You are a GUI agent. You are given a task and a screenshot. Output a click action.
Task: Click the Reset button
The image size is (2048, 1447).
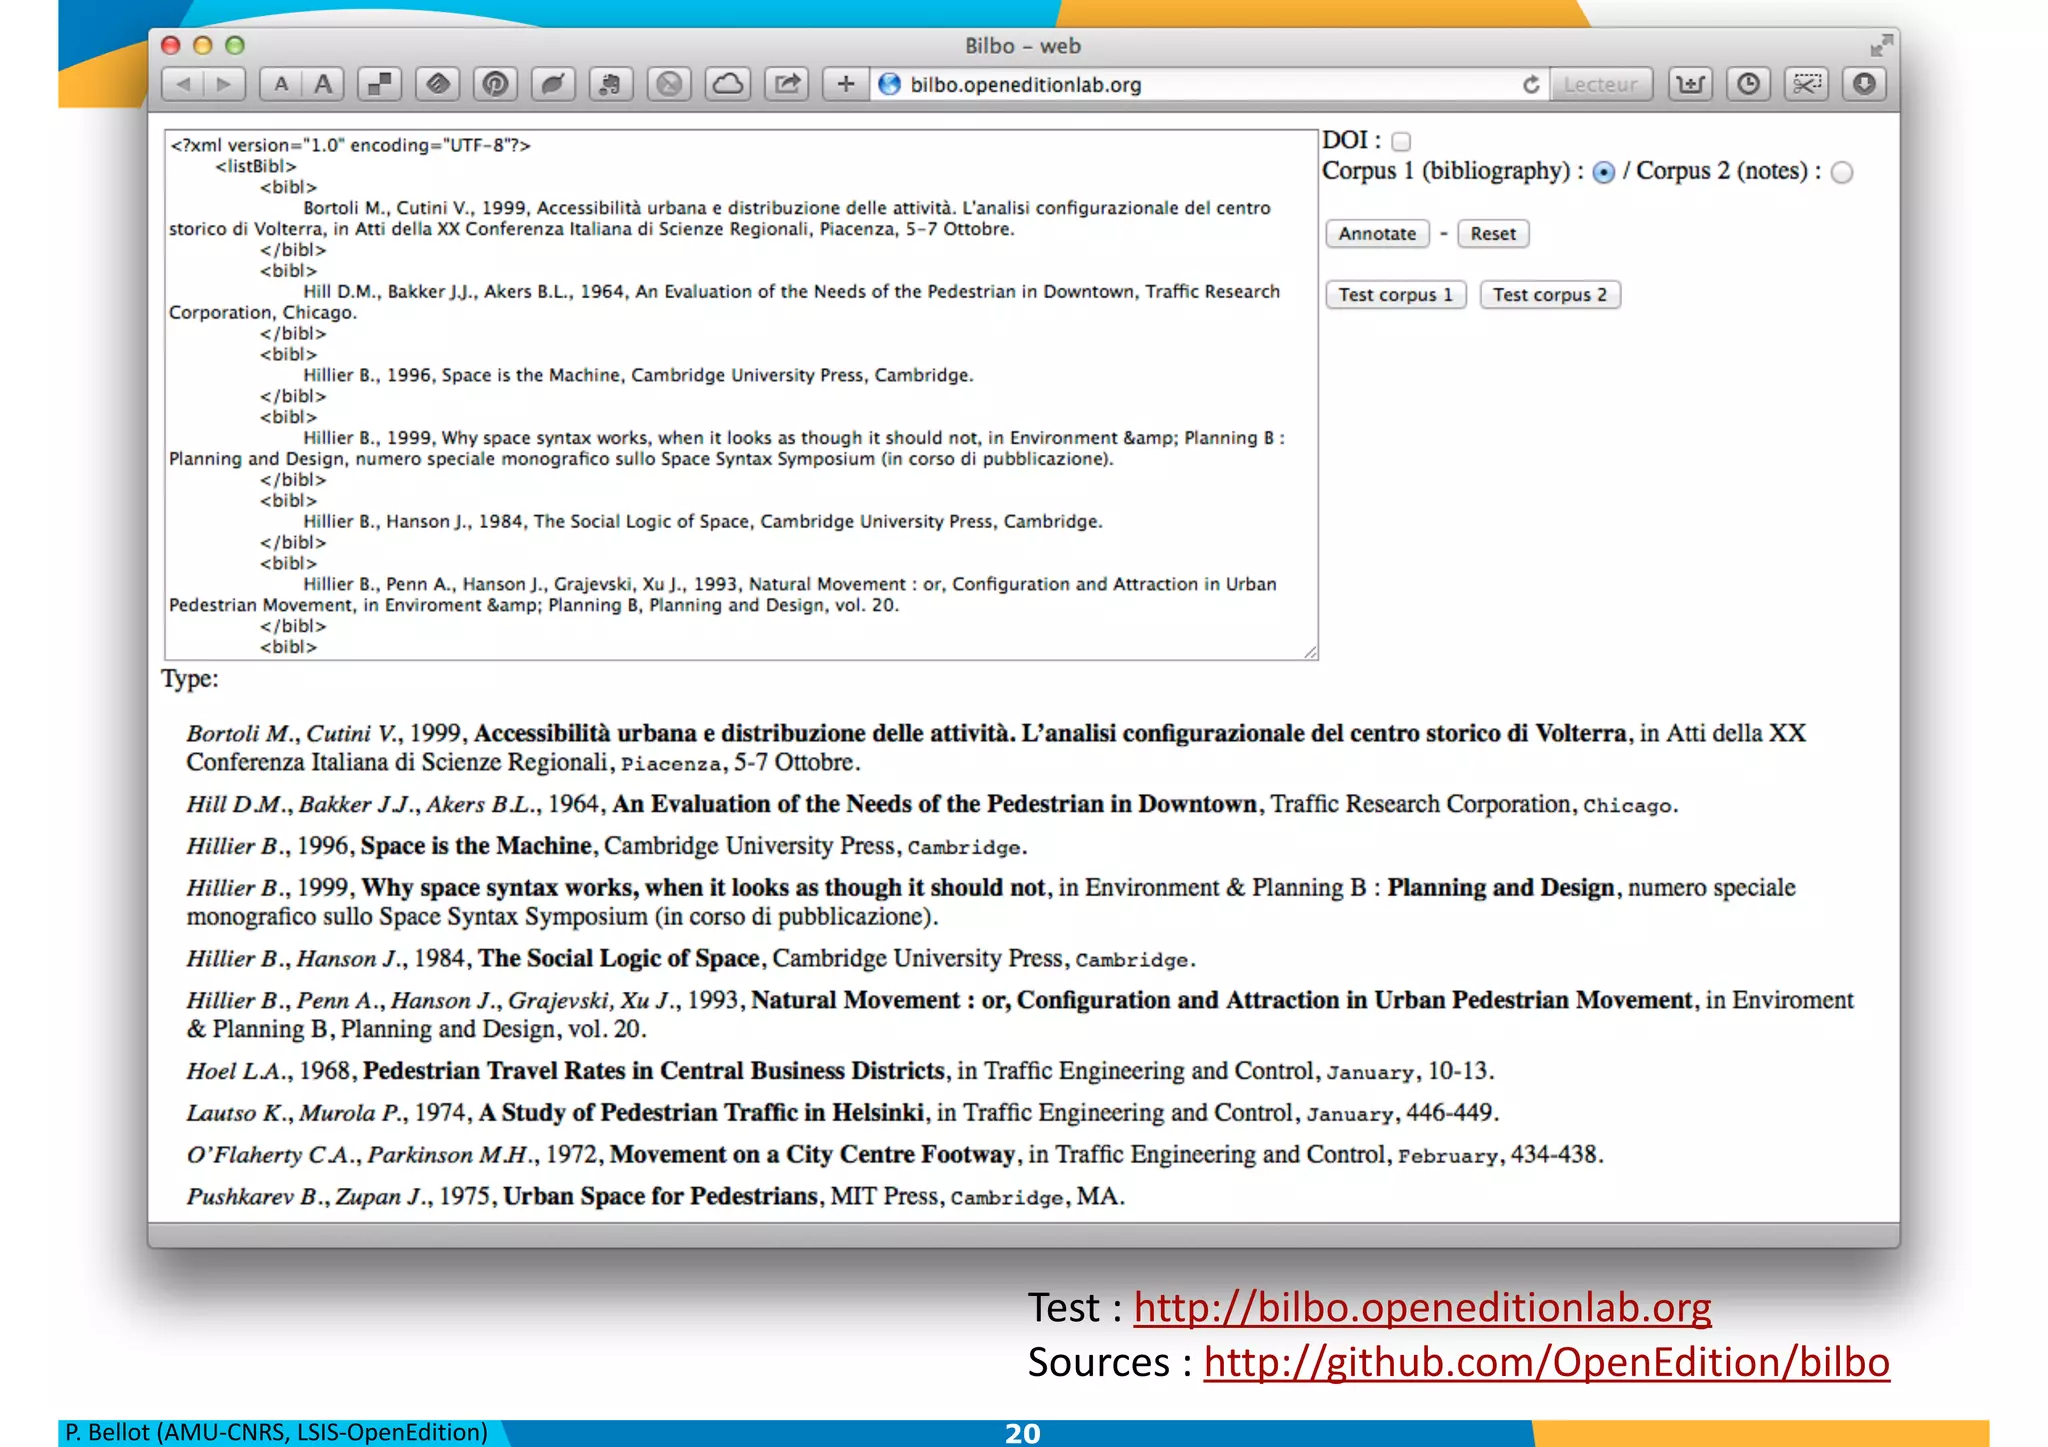1493,234
